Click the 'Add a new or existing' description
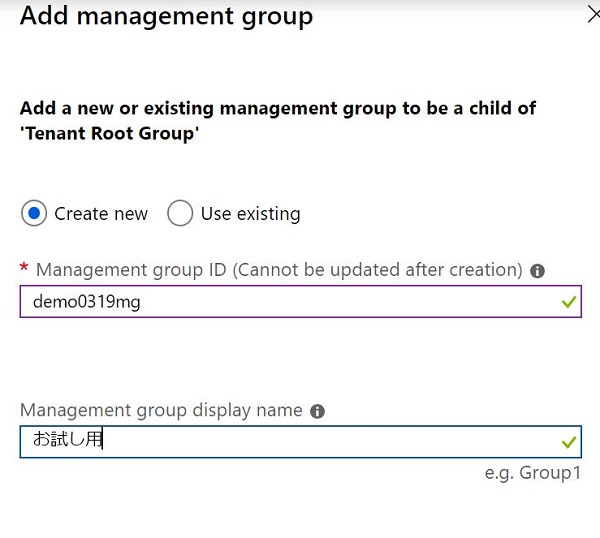The image size is (600, 538). tap(278, 121)
